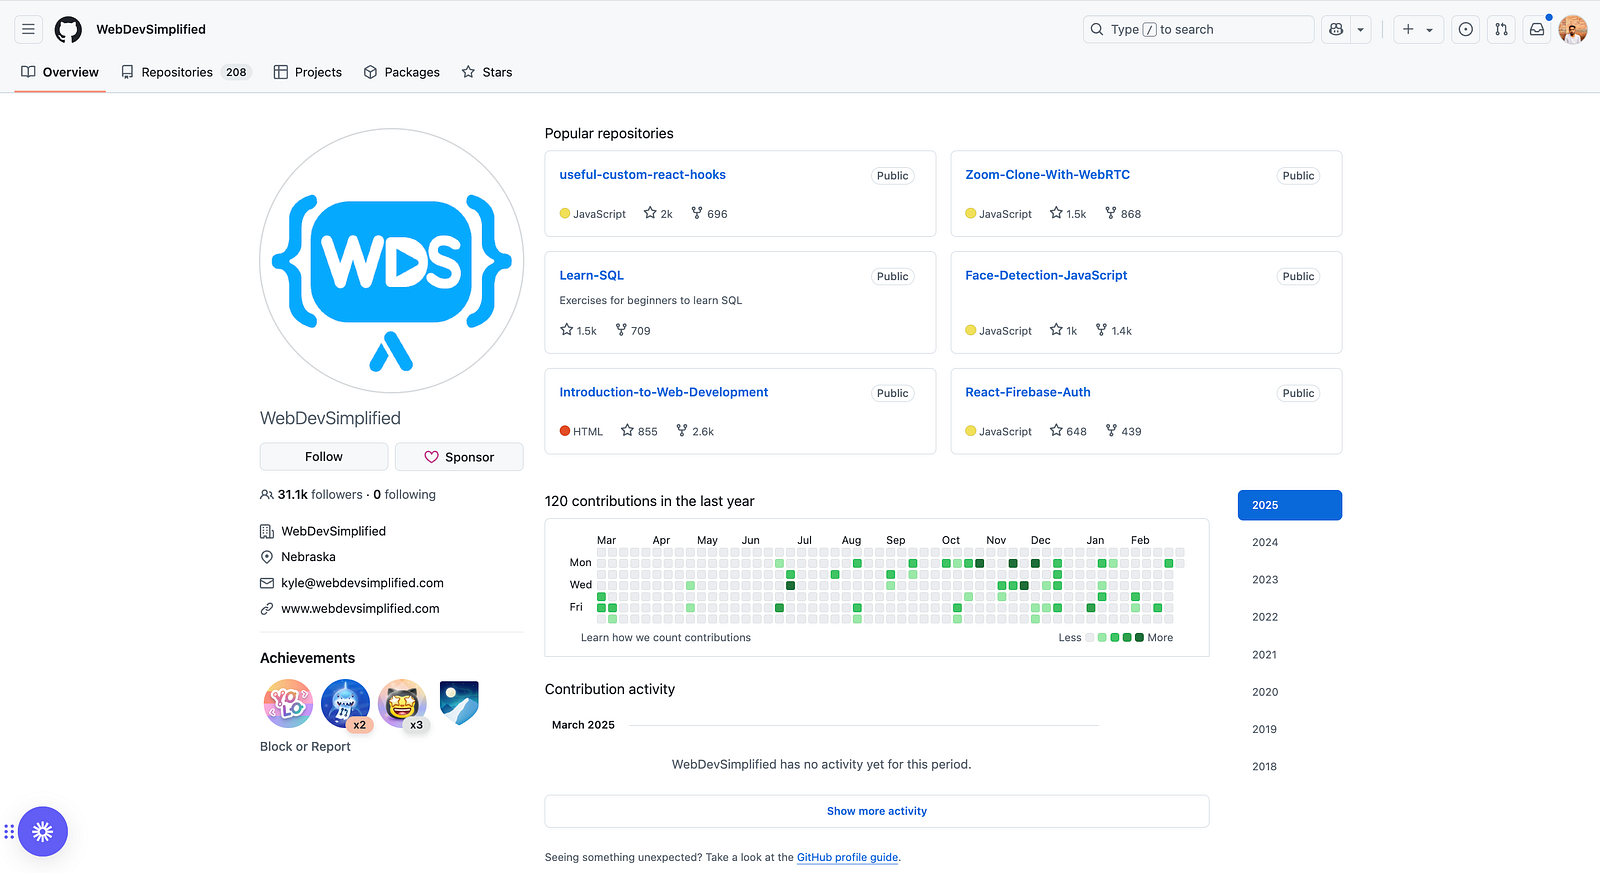Open the Pull Shark x2 achievement badge
Screen dimensions: 1600x873
pos(346,704)
